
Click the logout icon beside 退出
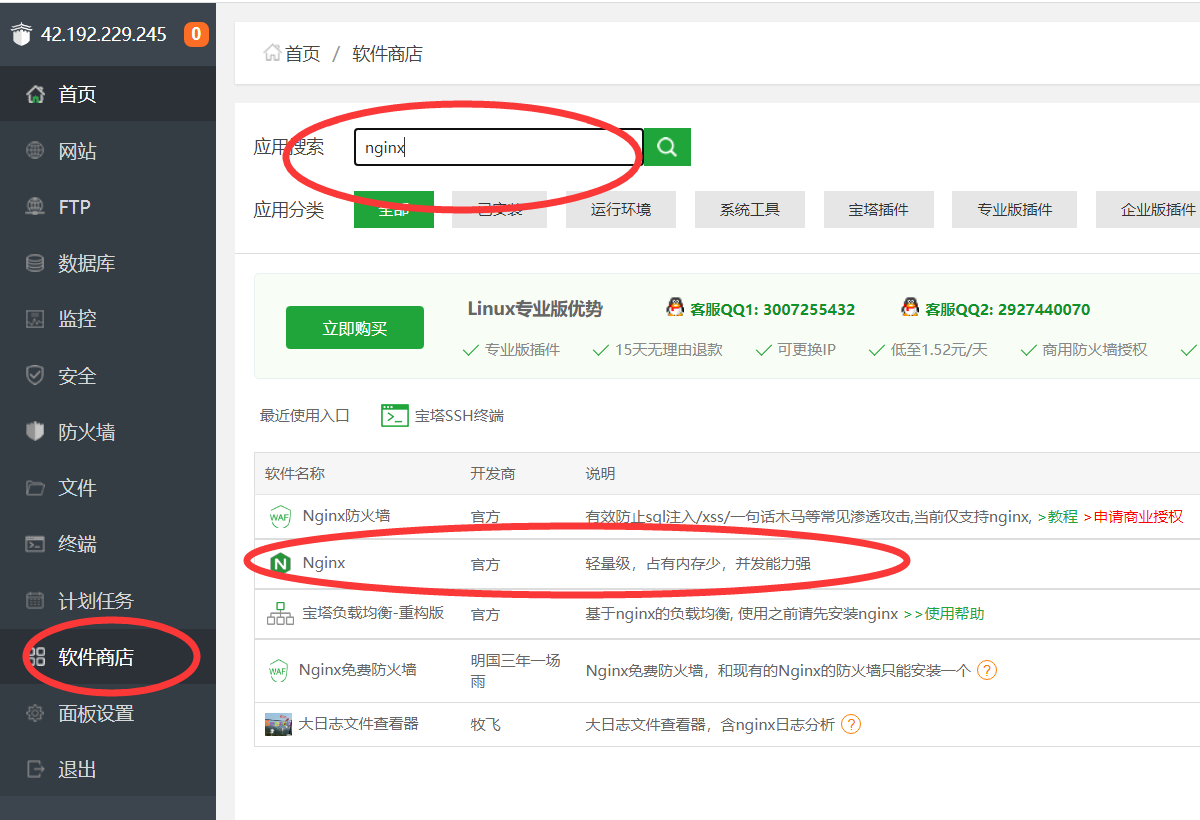coord(35,769)
